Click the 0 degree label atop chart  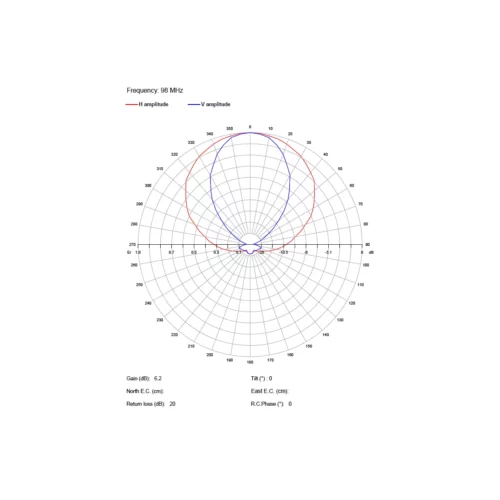coord(250,127)
